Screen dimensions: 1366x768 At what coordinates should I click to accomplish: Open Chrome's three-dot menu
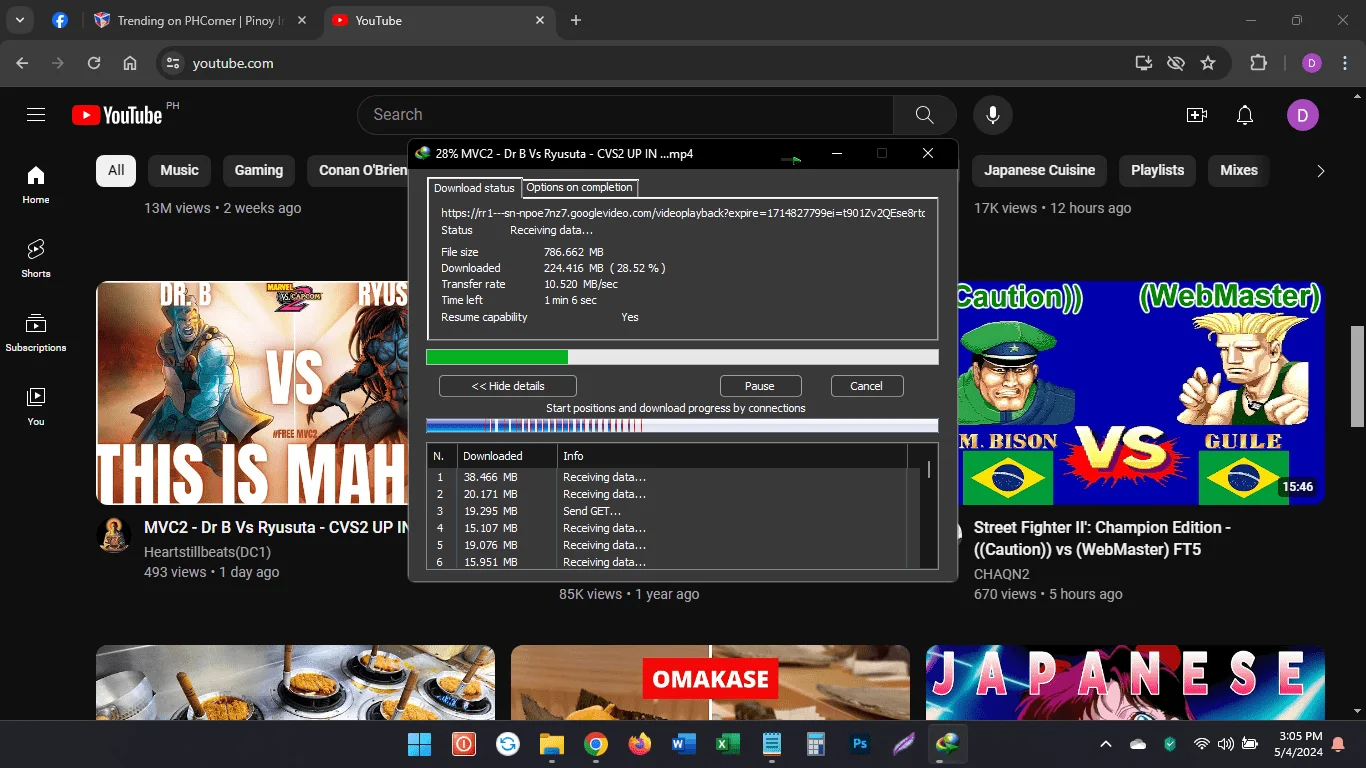pos(1344,63)
